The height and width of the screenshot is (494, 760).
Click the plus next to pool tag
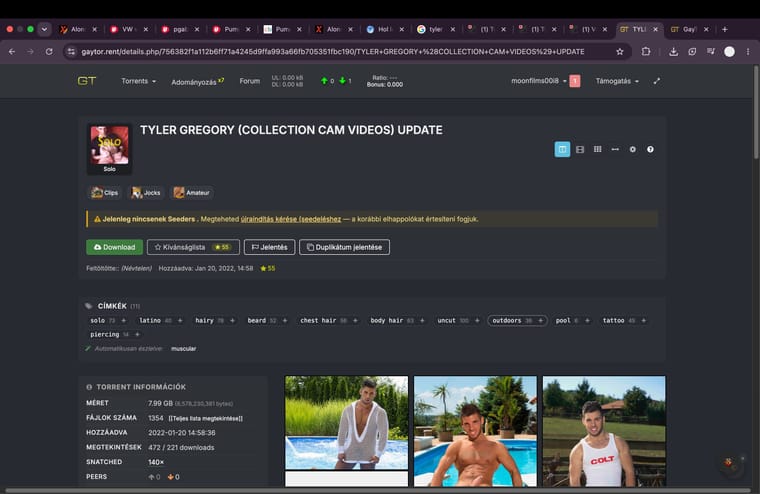tap(587, 320)
